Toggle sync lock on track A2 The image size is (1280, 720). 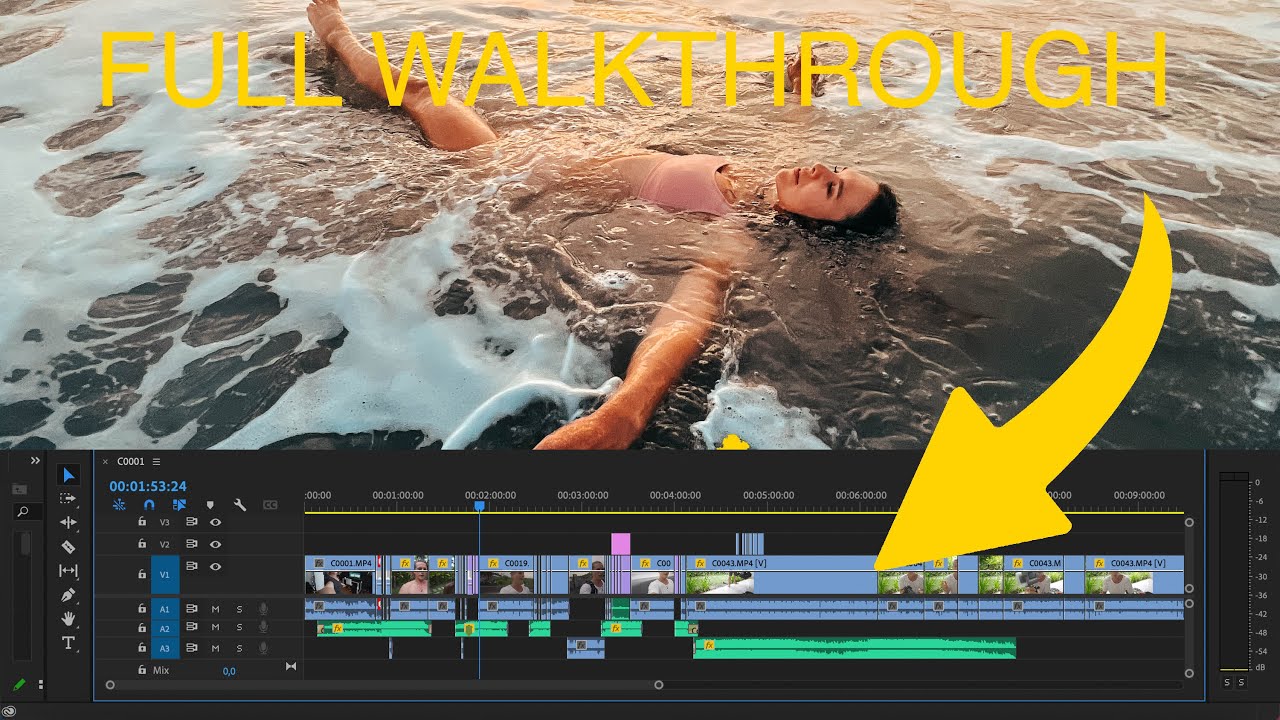point(191,628)
